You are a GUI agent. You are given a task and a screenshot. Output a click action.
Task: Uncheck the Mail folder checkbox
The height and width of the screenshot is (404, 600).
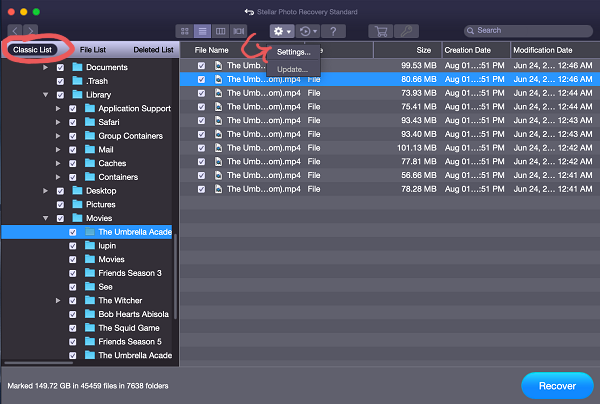click(72, 150)
